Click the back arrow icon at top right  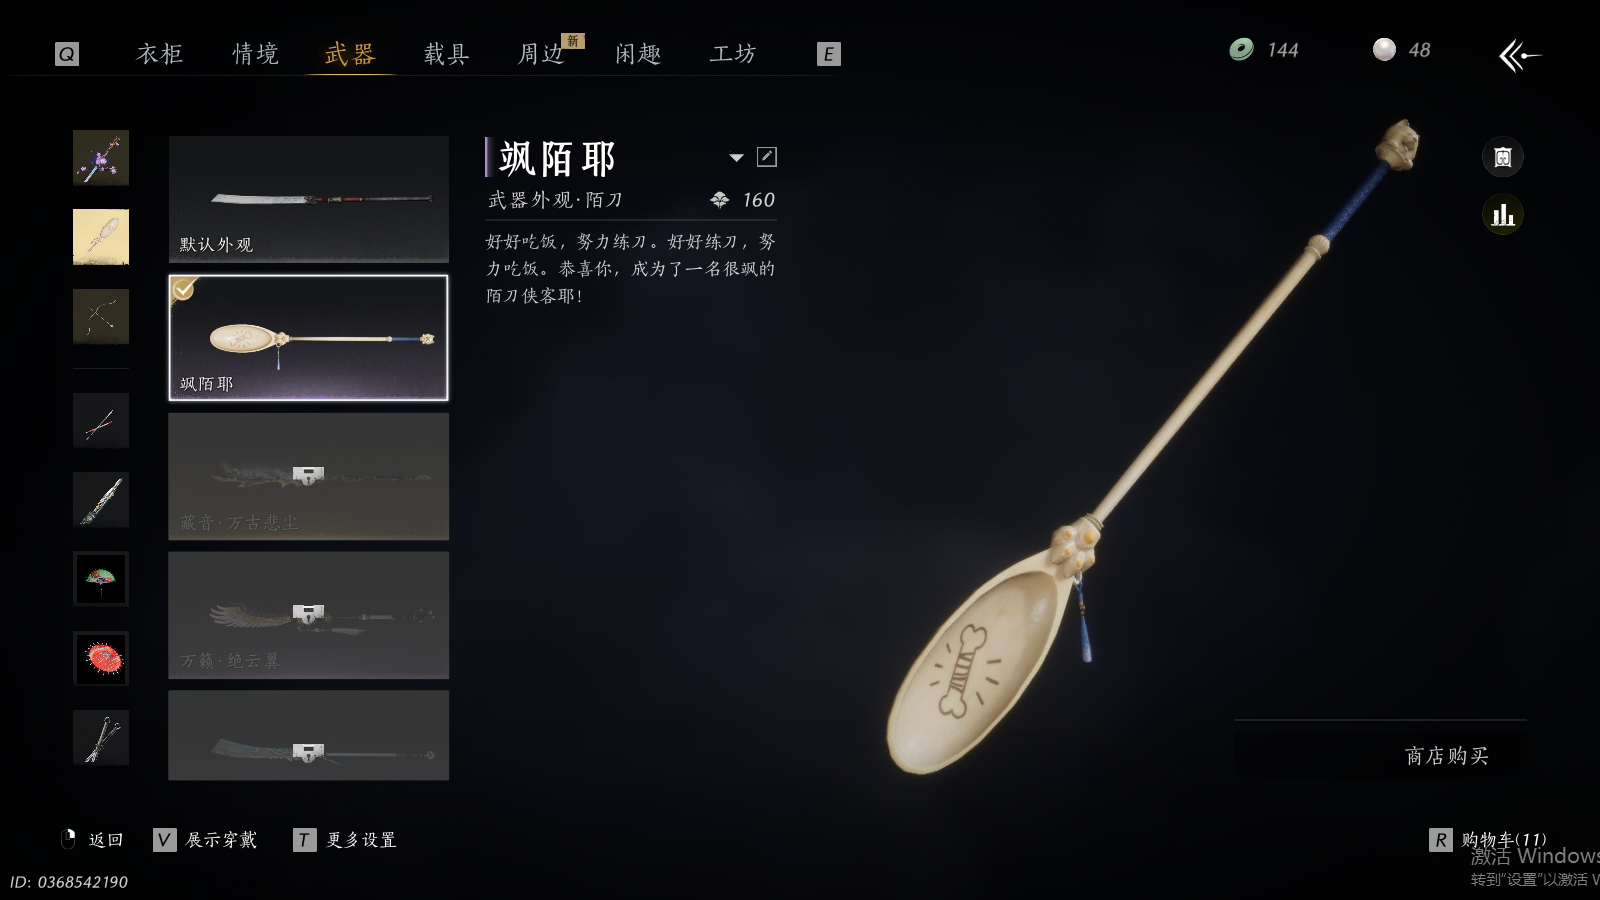[1519, 55]
